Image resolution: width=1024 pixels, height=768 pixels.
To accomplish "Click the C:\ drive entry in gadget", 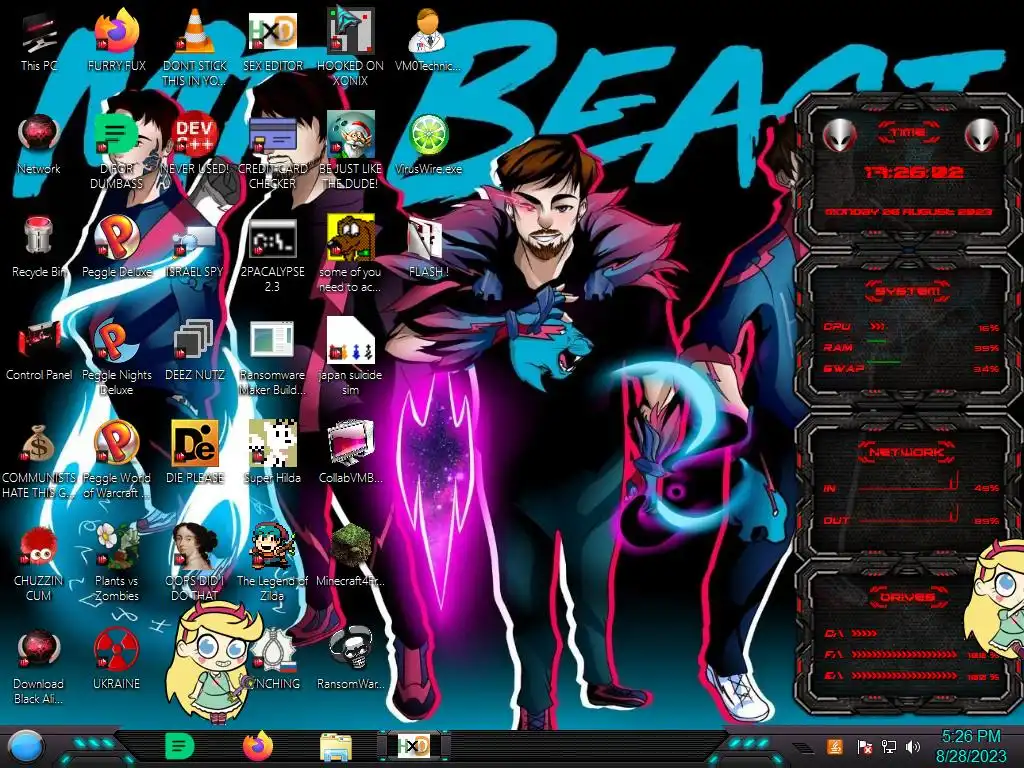I will pyautogui.click(x=851, y=633).
